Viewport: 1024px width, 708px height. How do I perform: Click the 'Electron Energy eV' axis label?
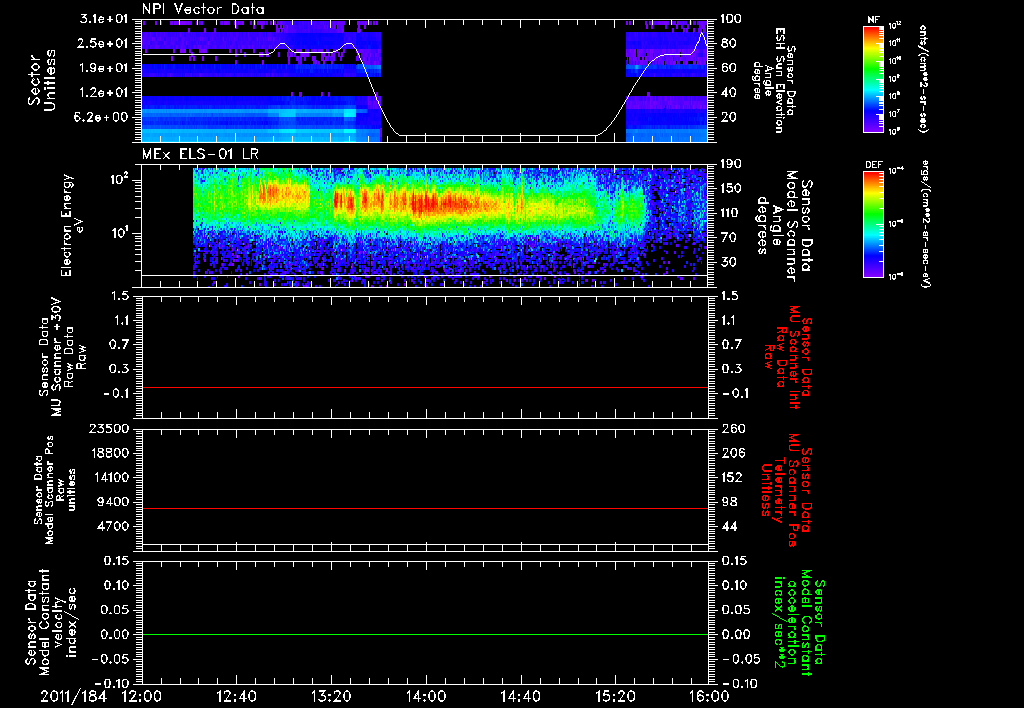[x=72, y=225]
